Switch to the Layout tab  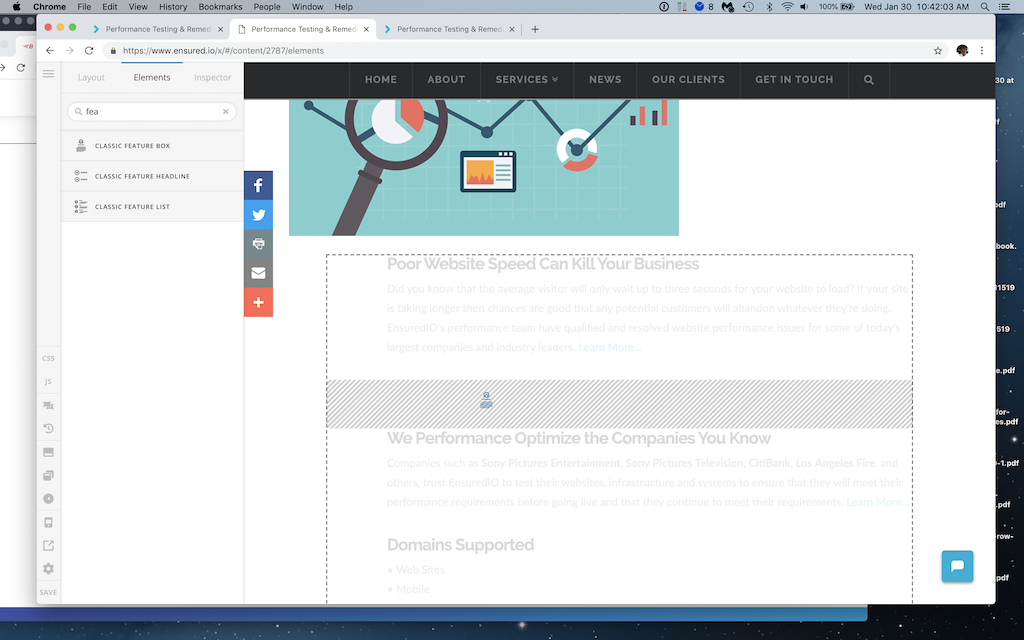(91, 77)
